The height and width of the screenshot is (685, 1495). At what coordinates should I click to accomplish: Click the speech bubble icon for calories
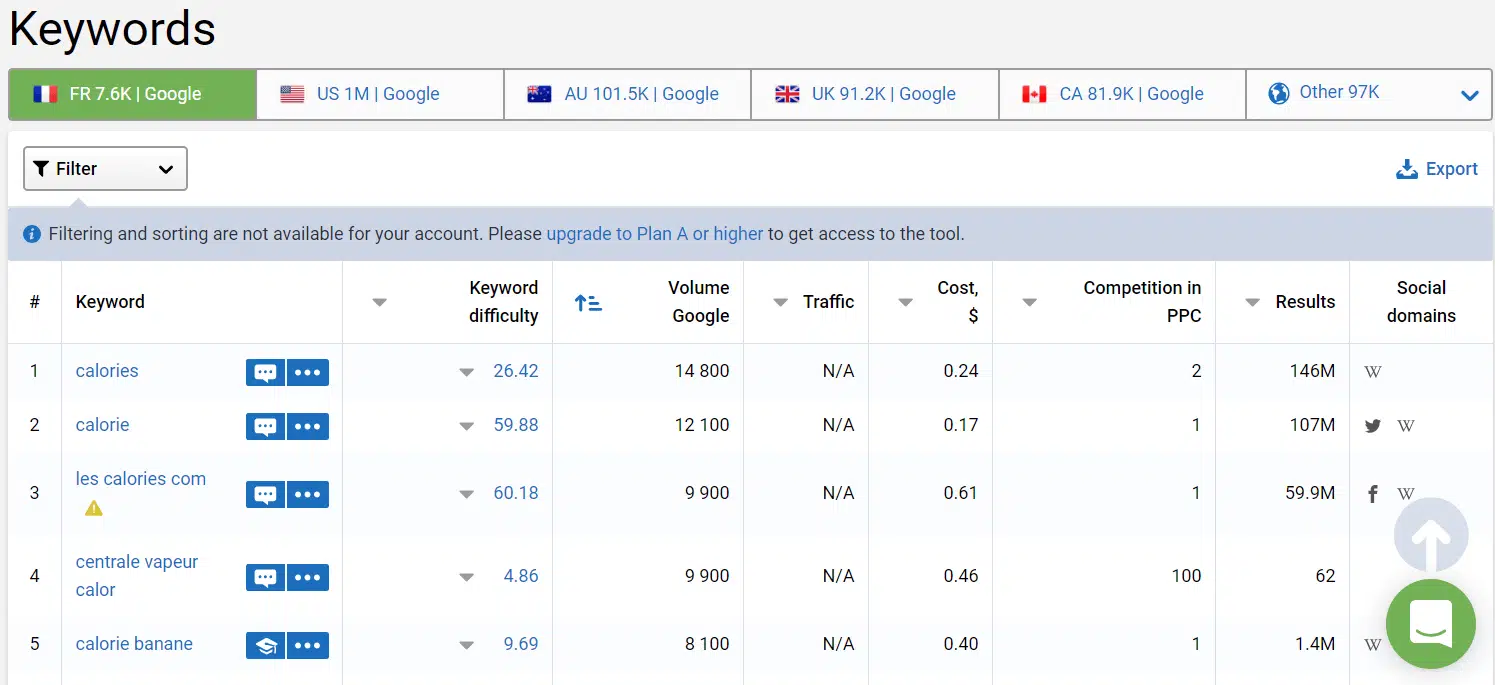[x=265, y=372]
